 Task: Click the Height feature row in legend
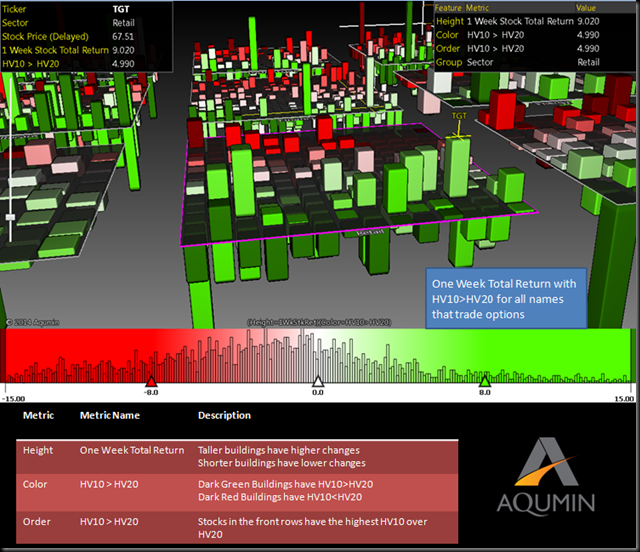pyautogui.click(x=518, y=21)
